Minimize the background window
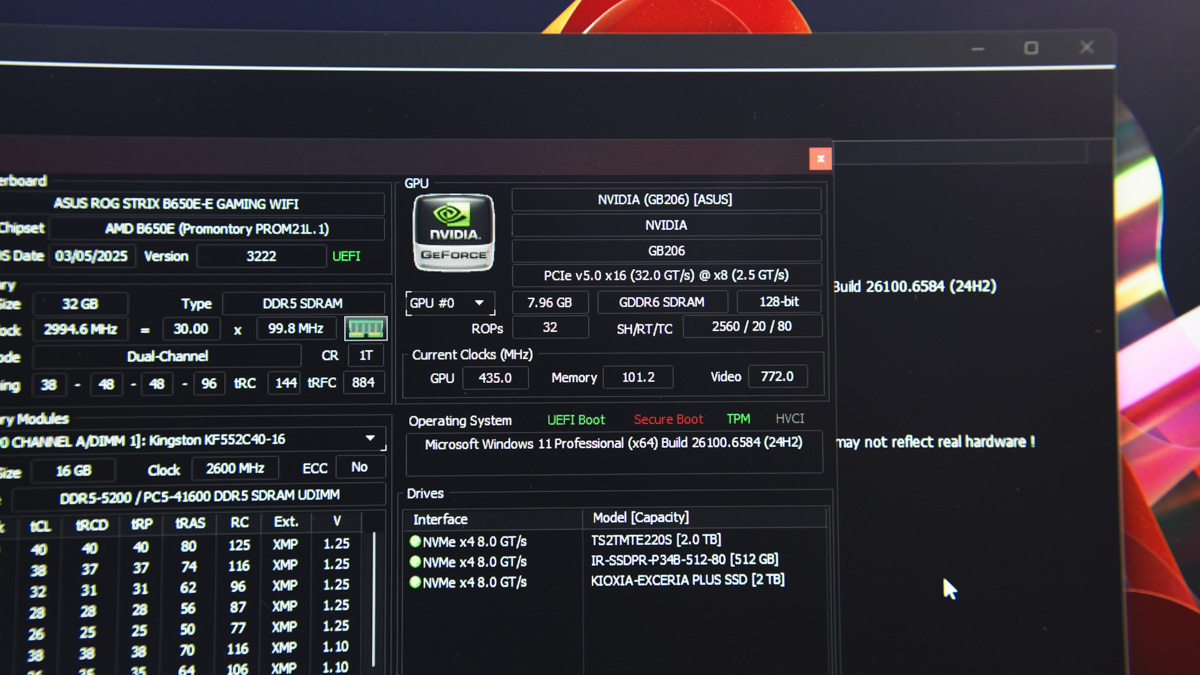 tap(978, 48)
